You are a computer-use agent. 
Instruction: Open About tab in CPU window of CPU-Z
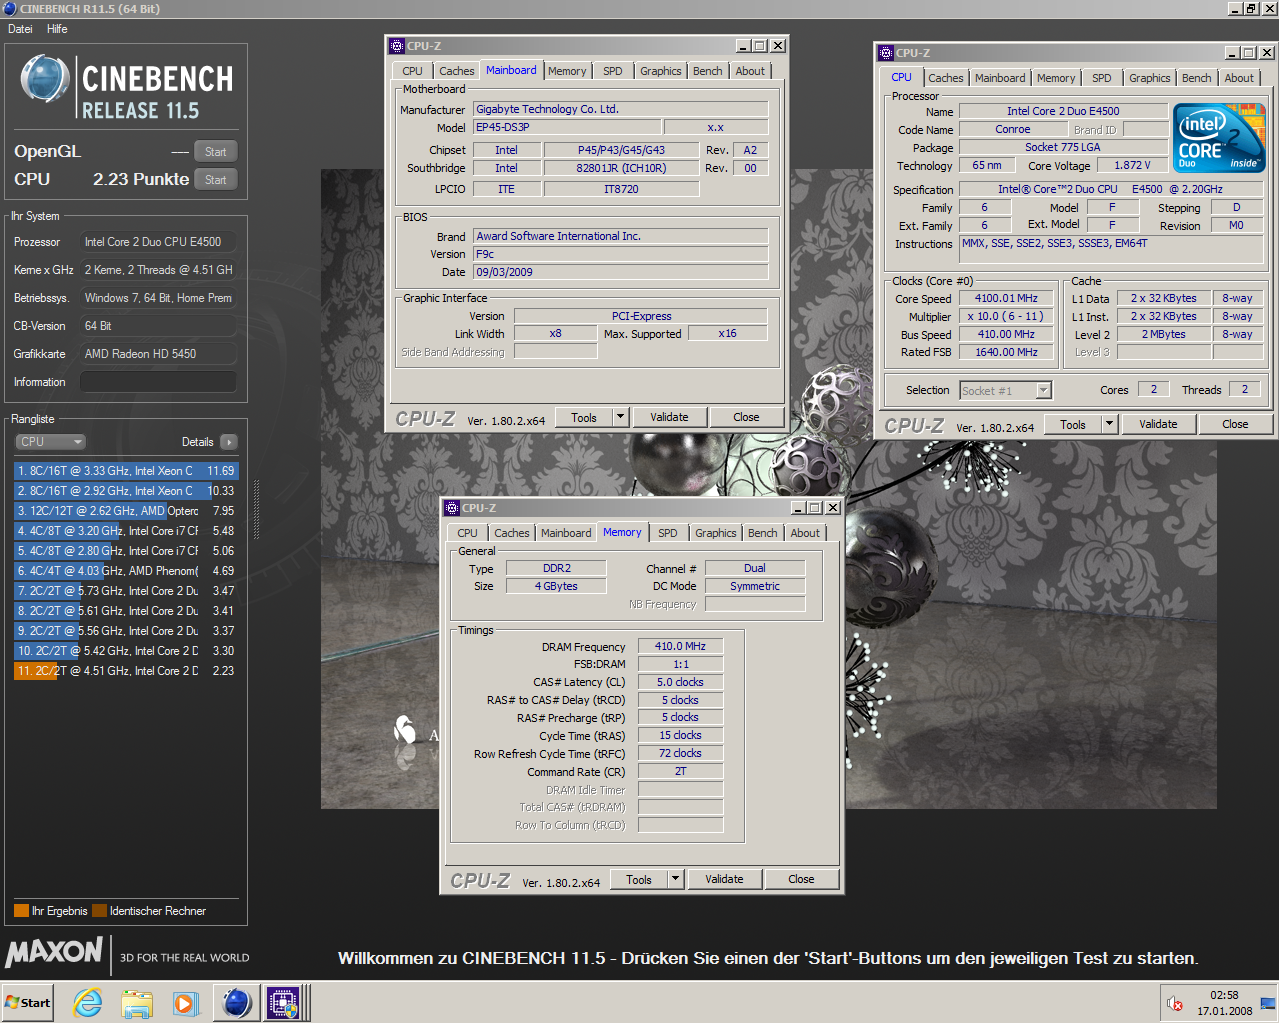[1239, 78]
